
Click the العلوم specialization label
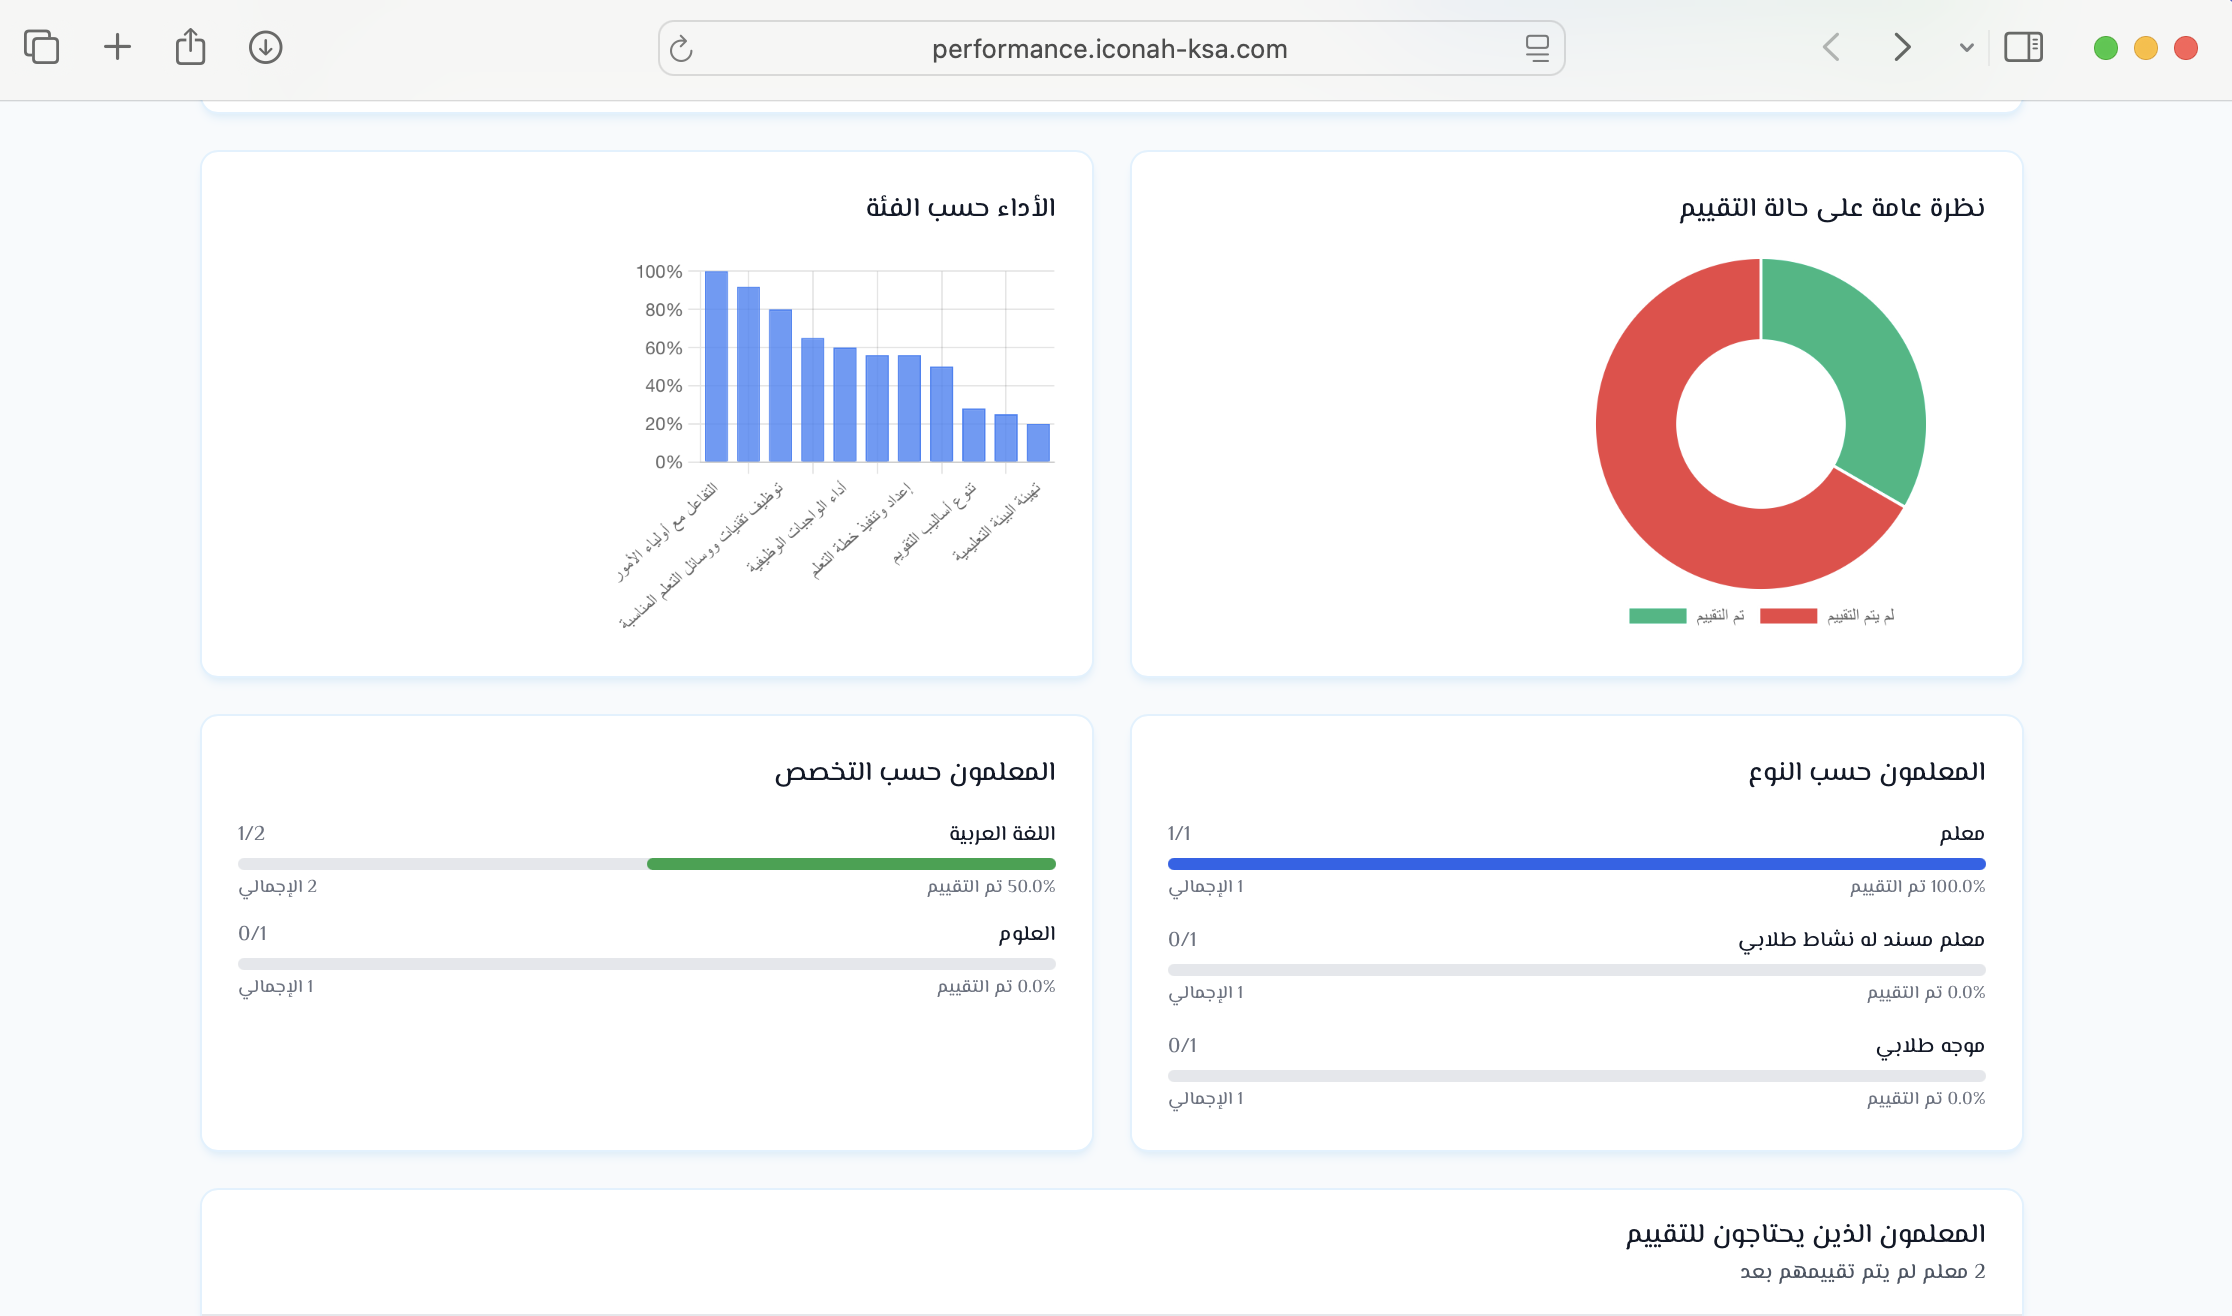point(1027,933)
